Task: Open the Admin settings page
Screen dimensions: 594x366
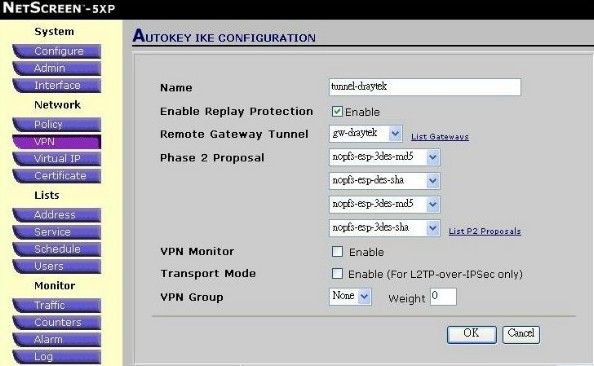Action: (x=57, y=68)
